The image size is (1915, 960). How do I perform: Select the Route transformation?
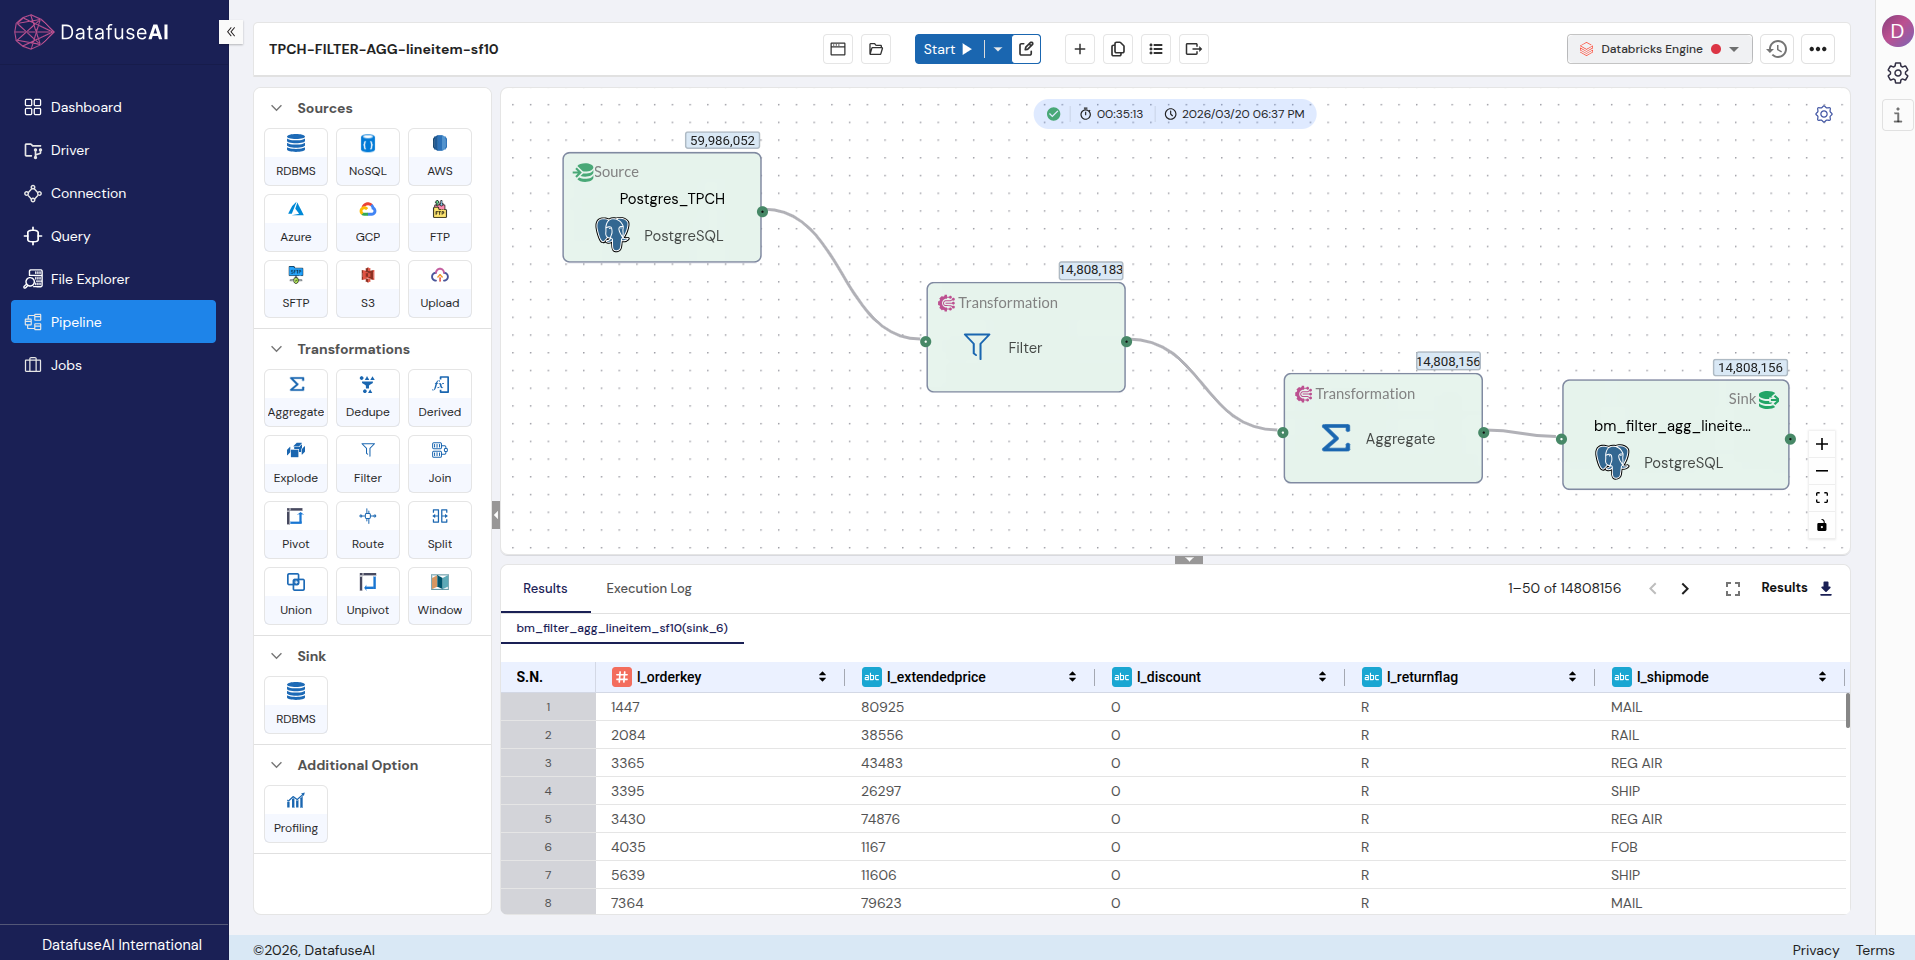click(x=368, y=529)
